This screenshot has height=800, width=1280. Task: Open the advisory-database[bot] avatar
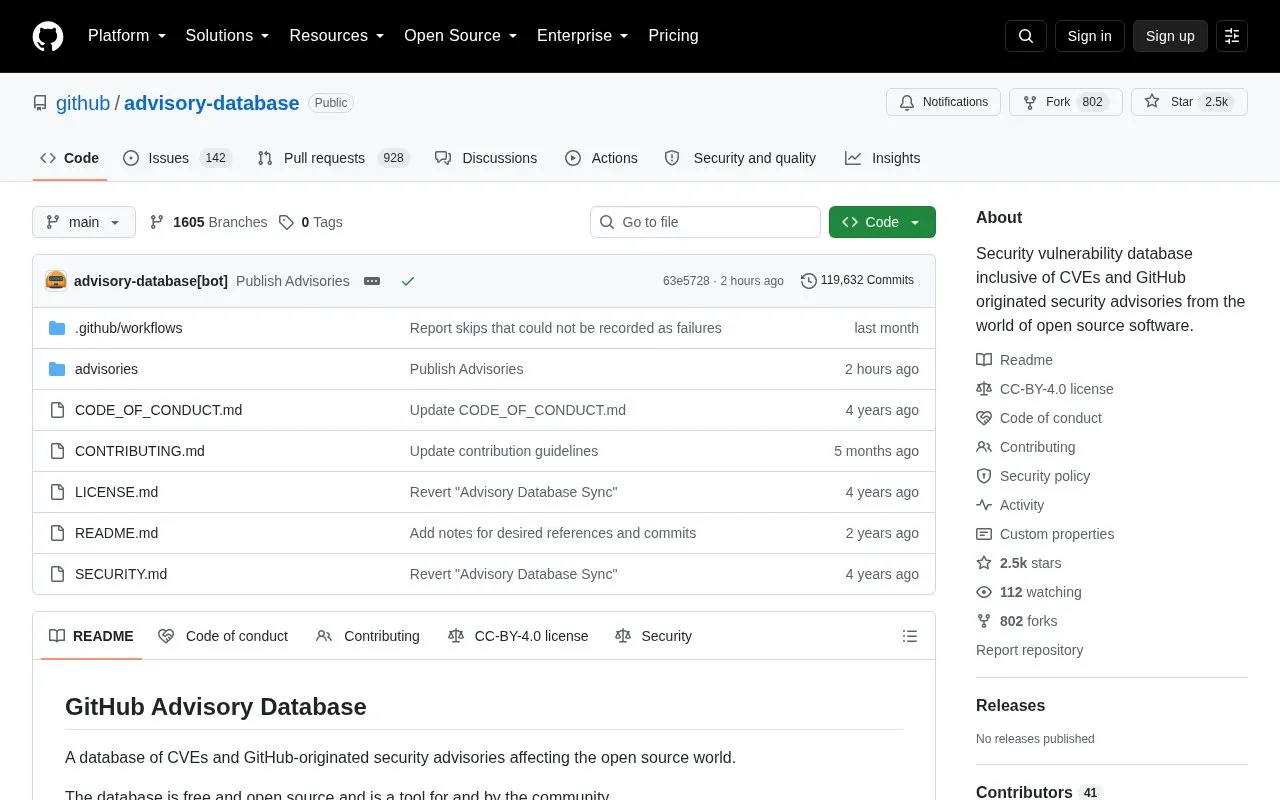point(56,281)
